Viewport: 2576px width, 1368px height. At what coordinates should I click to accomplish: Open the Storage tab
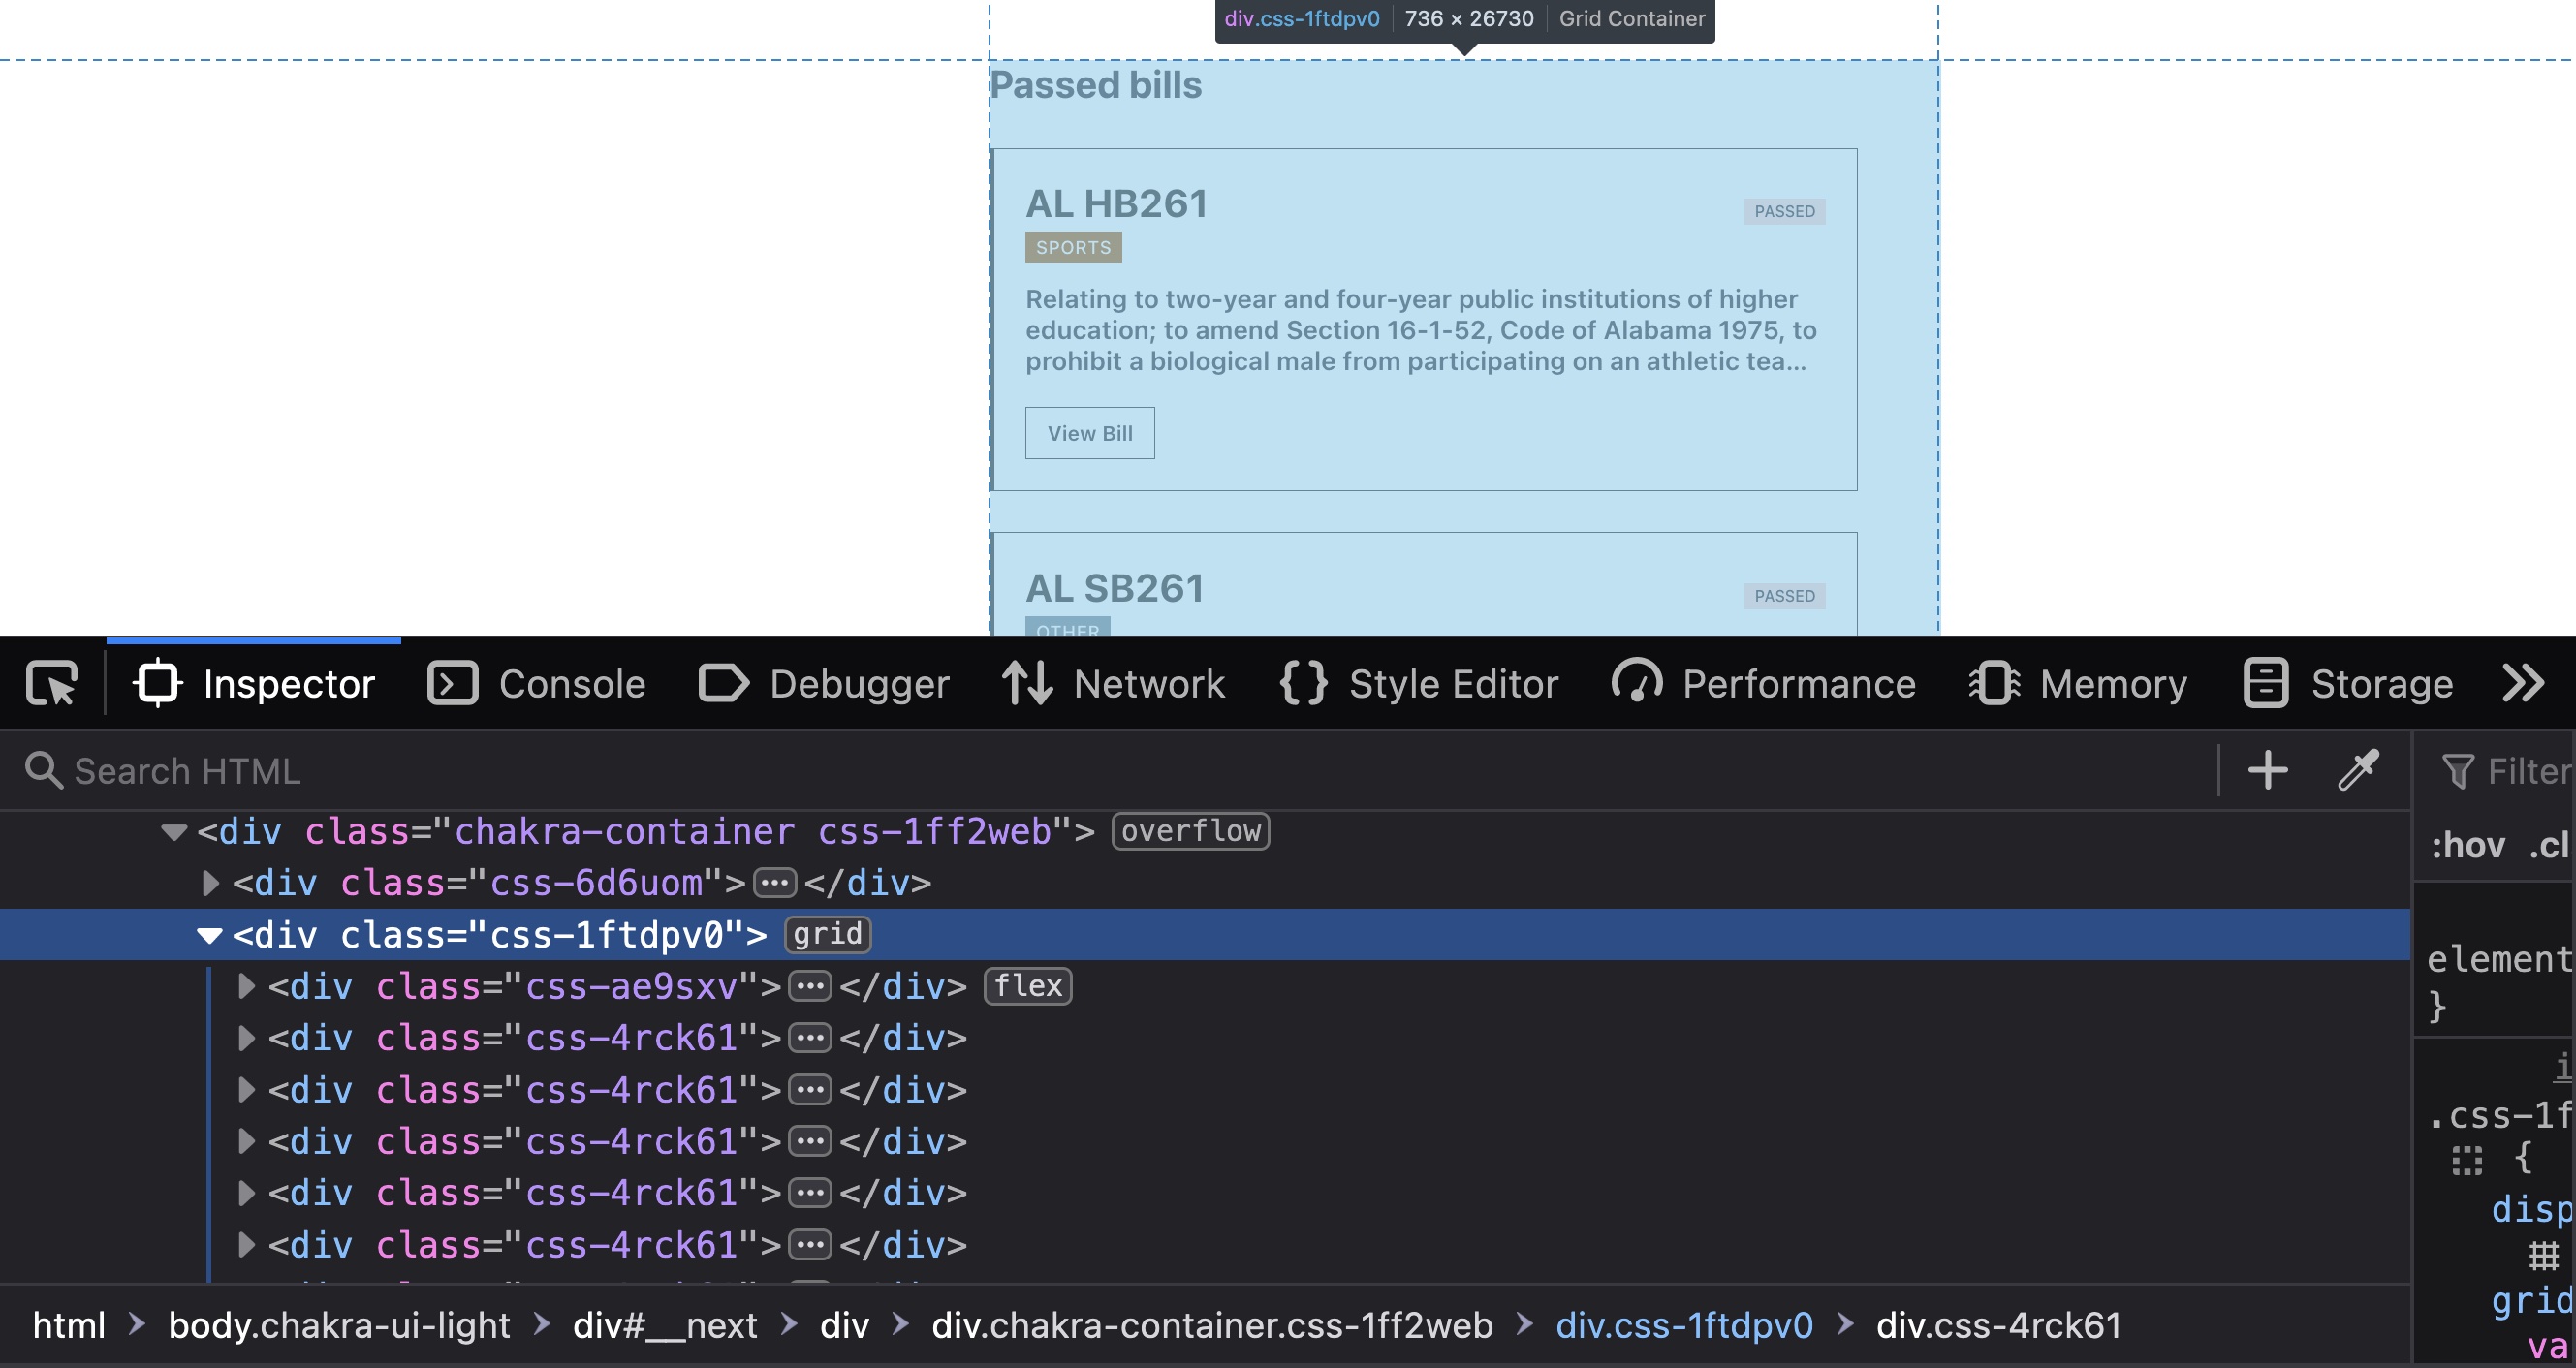(x=2348, y=684)
